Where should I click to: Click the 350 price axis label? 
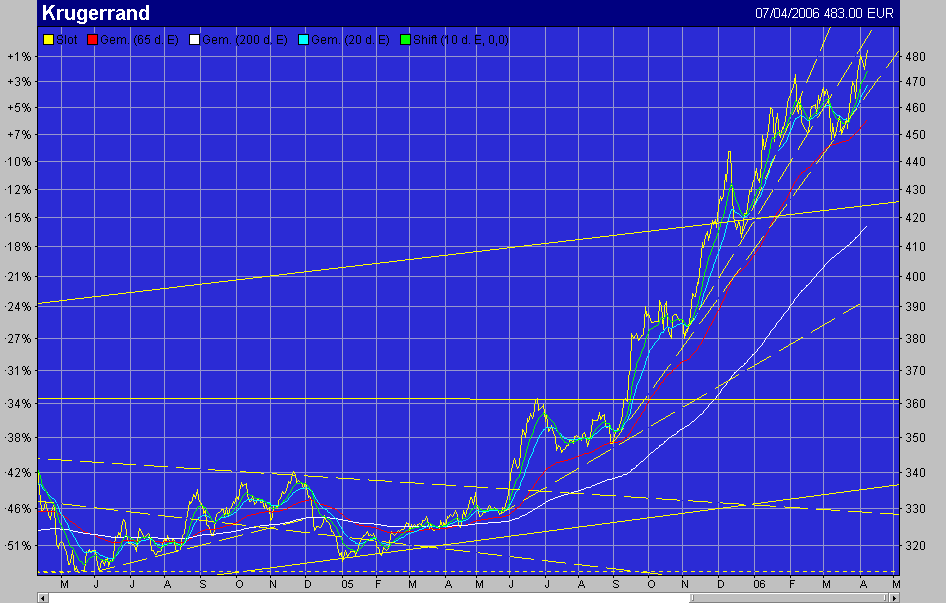tap(915, 438)
